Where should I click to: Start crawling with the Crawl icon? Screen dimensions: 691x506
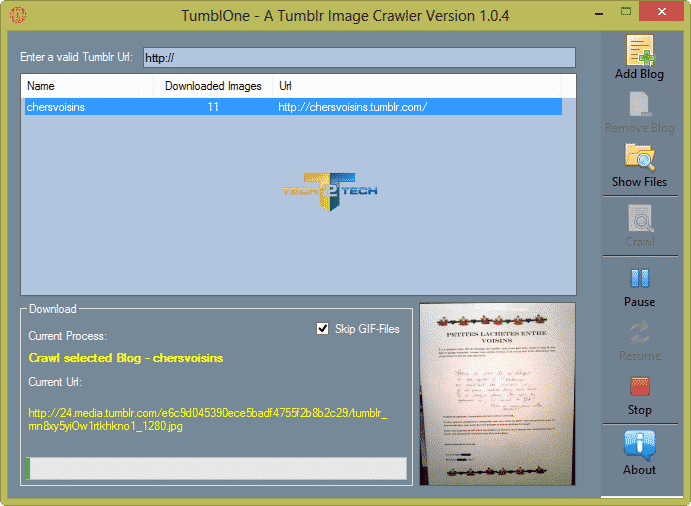(639, 220)
